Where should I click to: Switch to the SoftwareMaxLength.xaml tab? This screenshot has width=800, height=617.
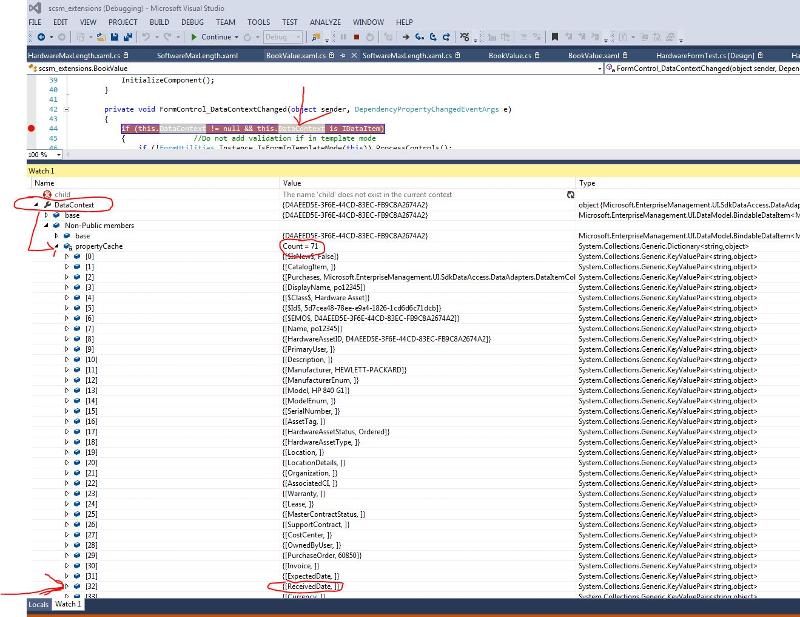click(x=197, y=55)
